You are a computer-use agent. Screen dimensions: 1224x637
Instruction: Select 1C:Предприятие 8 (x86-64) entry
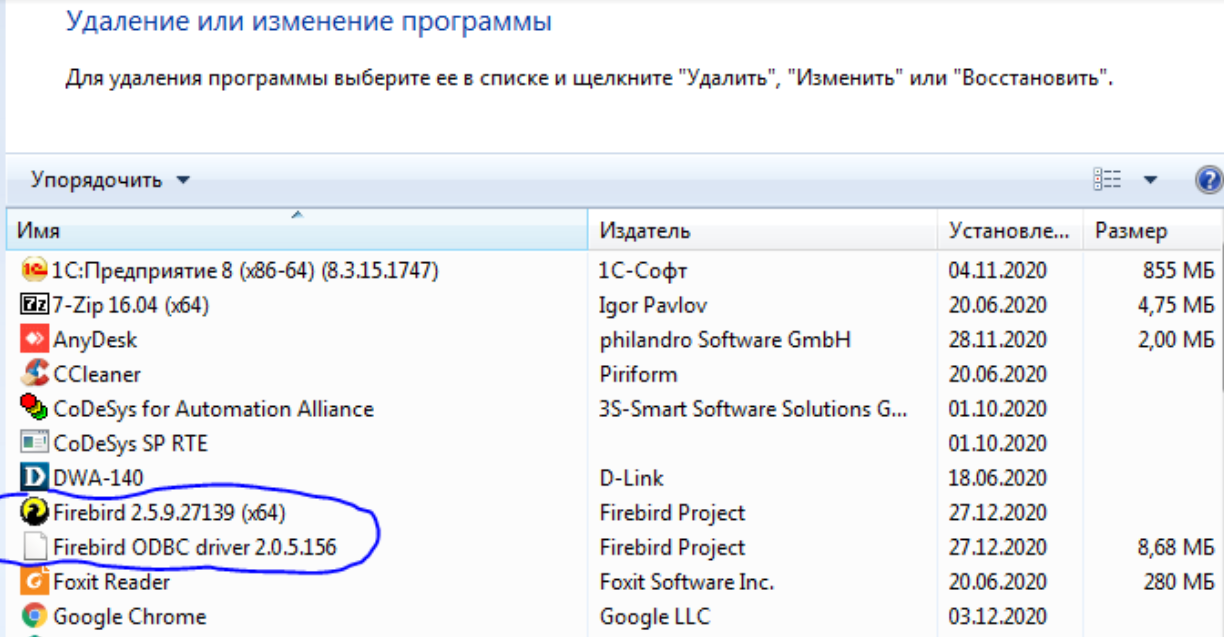click(246, 270)
